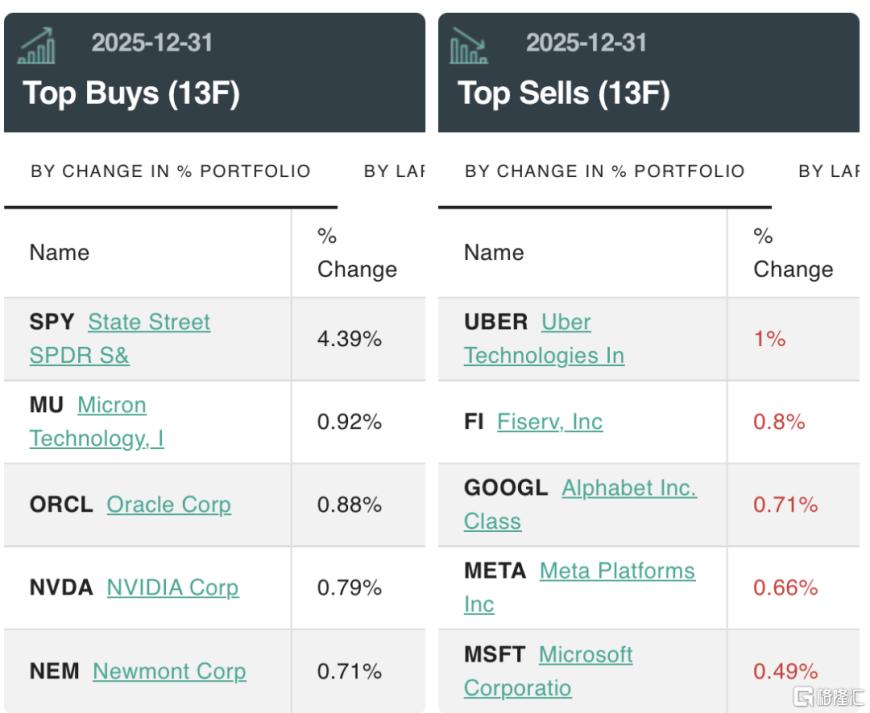Click the rising chart icon beside Top Buys

coord(38,45)
